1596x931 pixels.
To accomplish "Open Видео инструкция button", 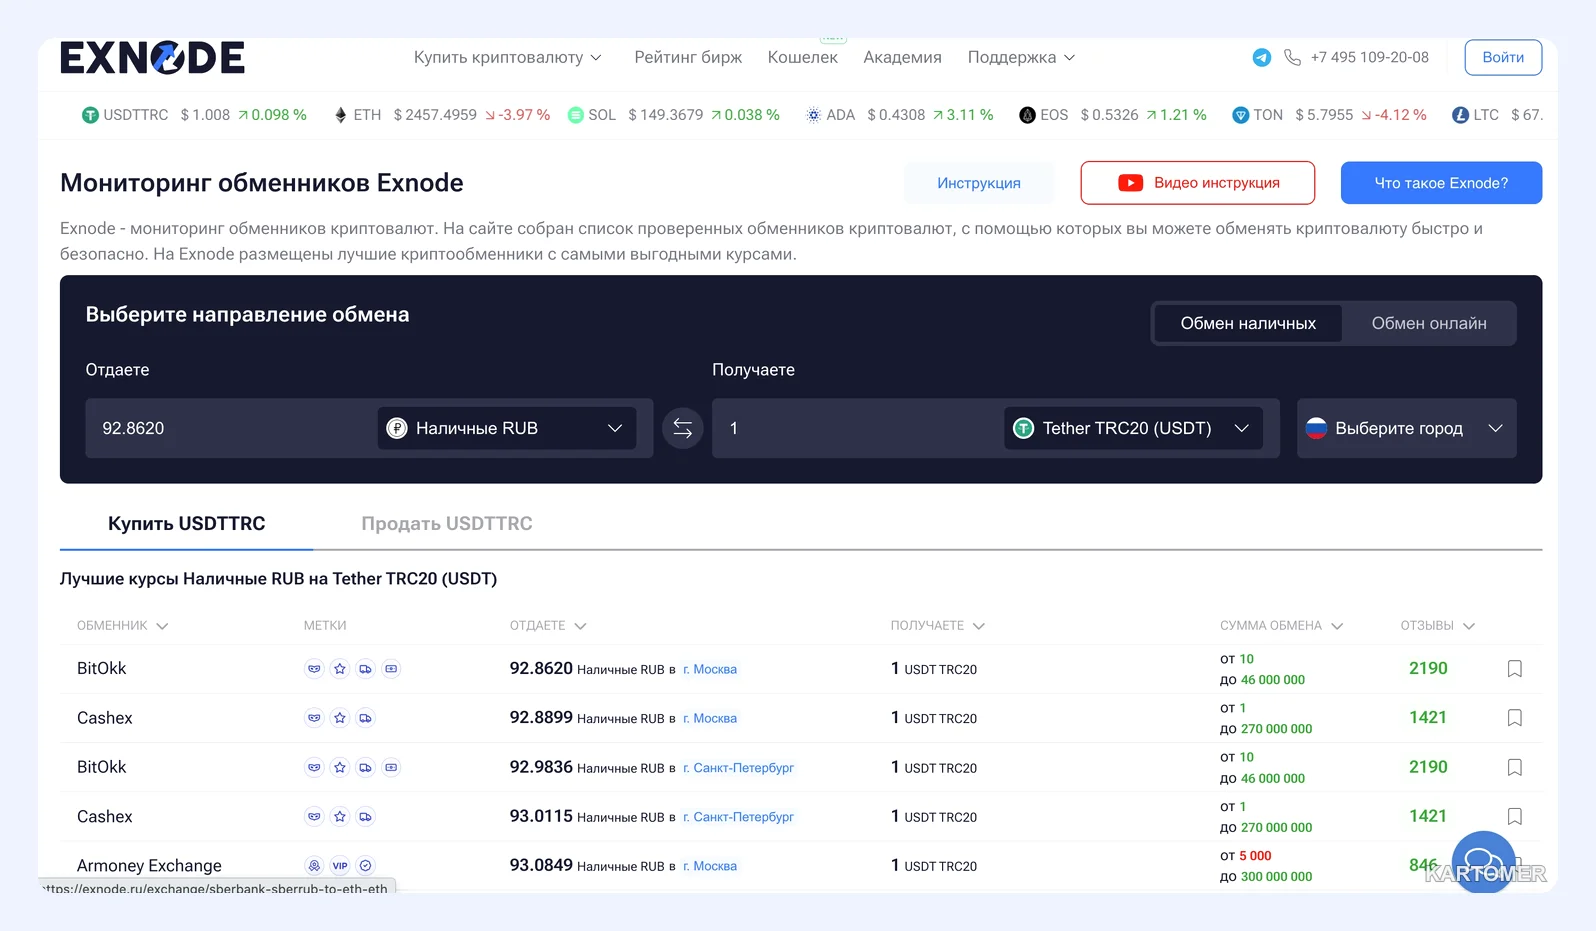I will (1198, 183).
